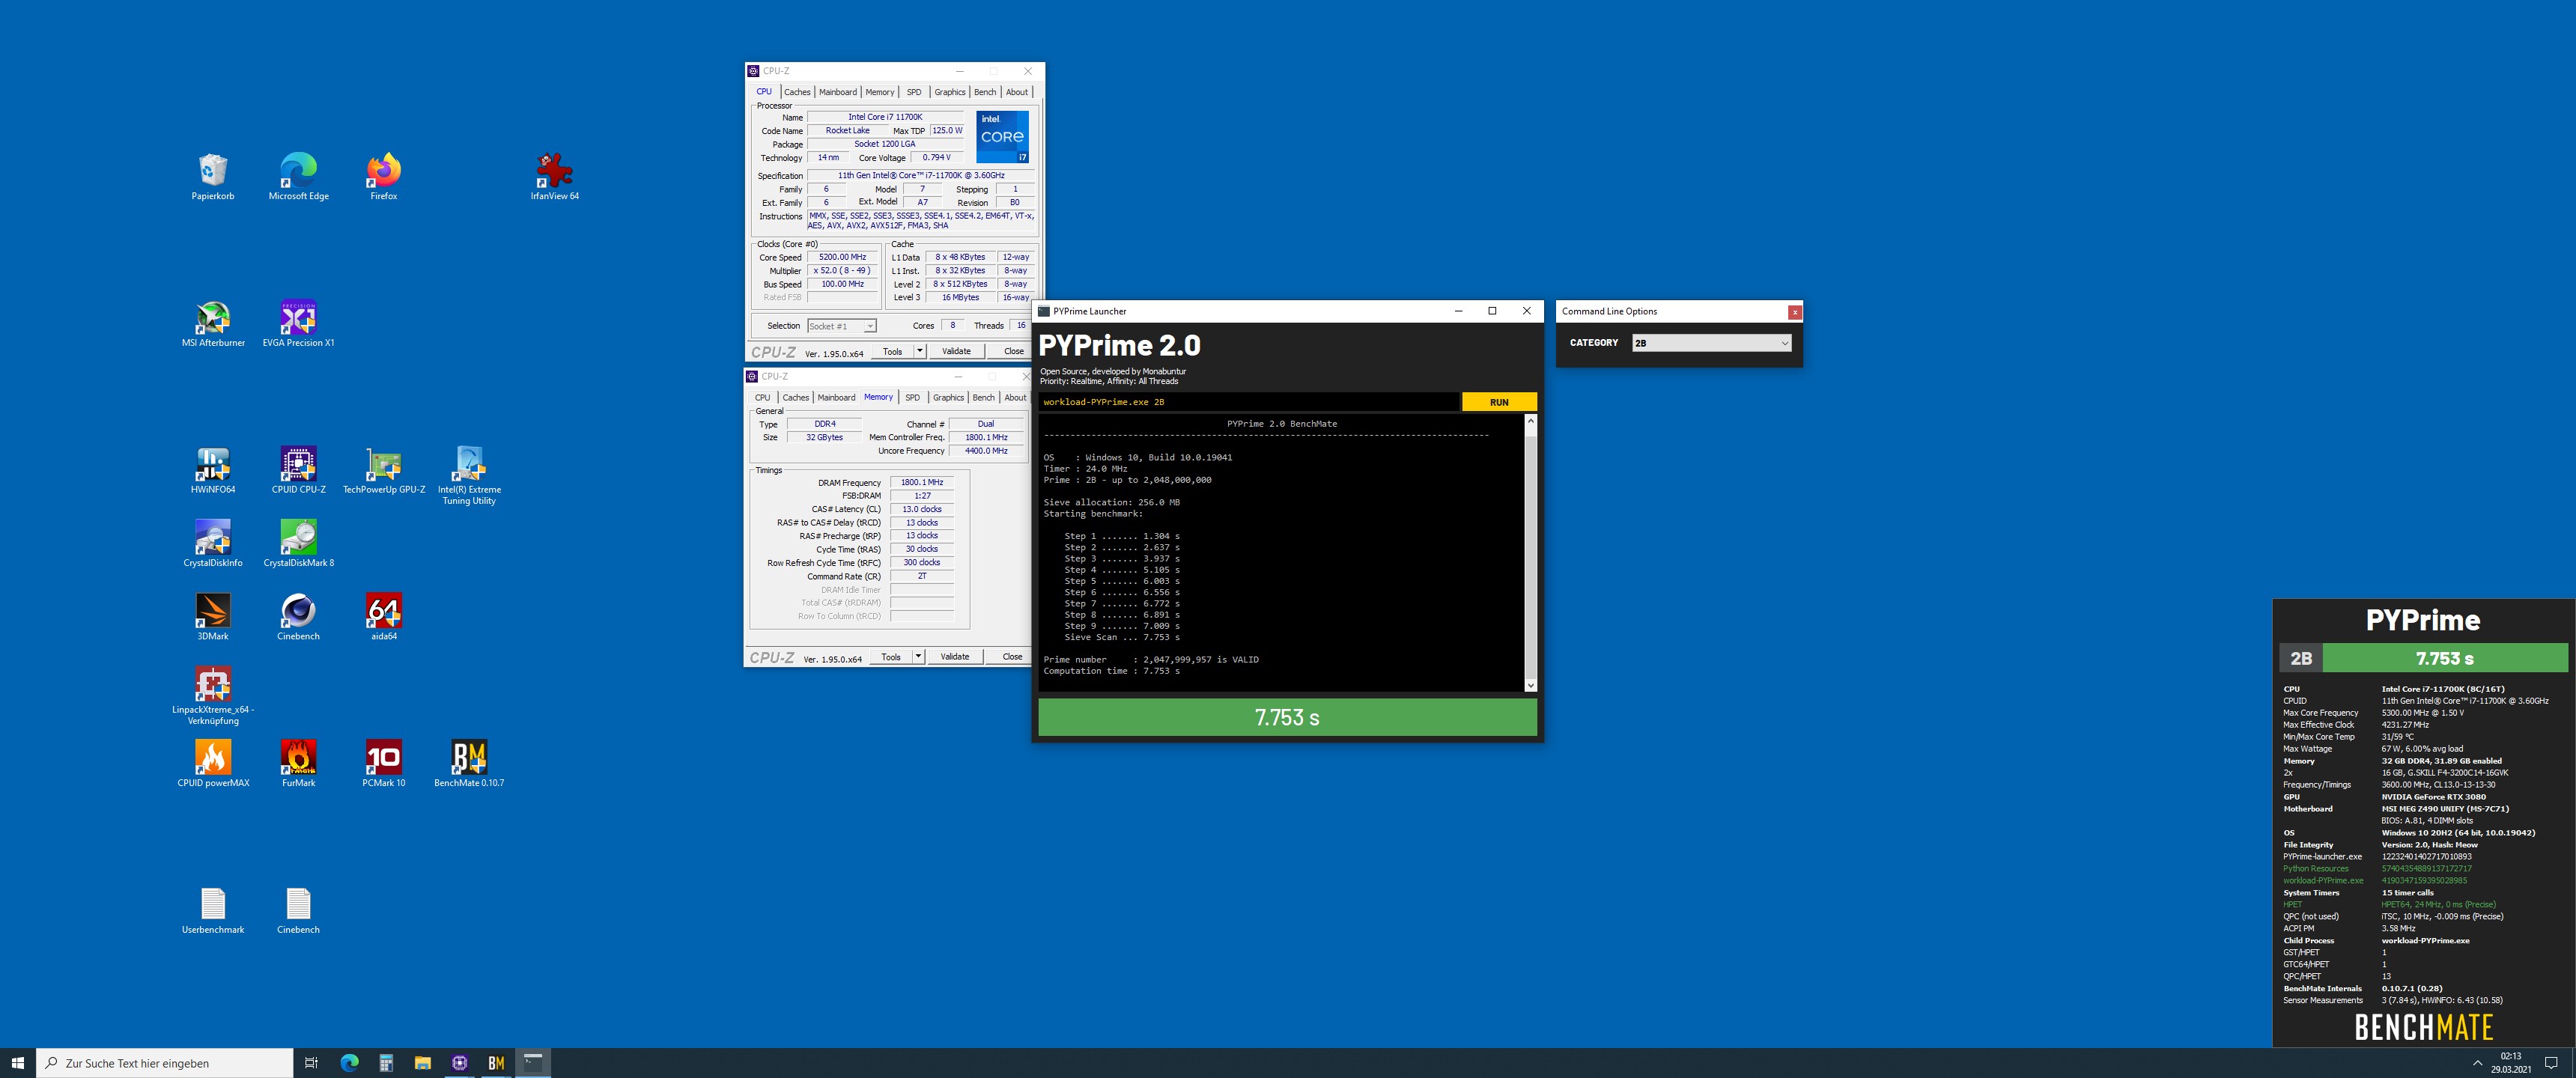The height and width of the screenshot is (1078, 2576).
Task: Open the Papierkorb recycle bin icon
Action: point(213,176)
